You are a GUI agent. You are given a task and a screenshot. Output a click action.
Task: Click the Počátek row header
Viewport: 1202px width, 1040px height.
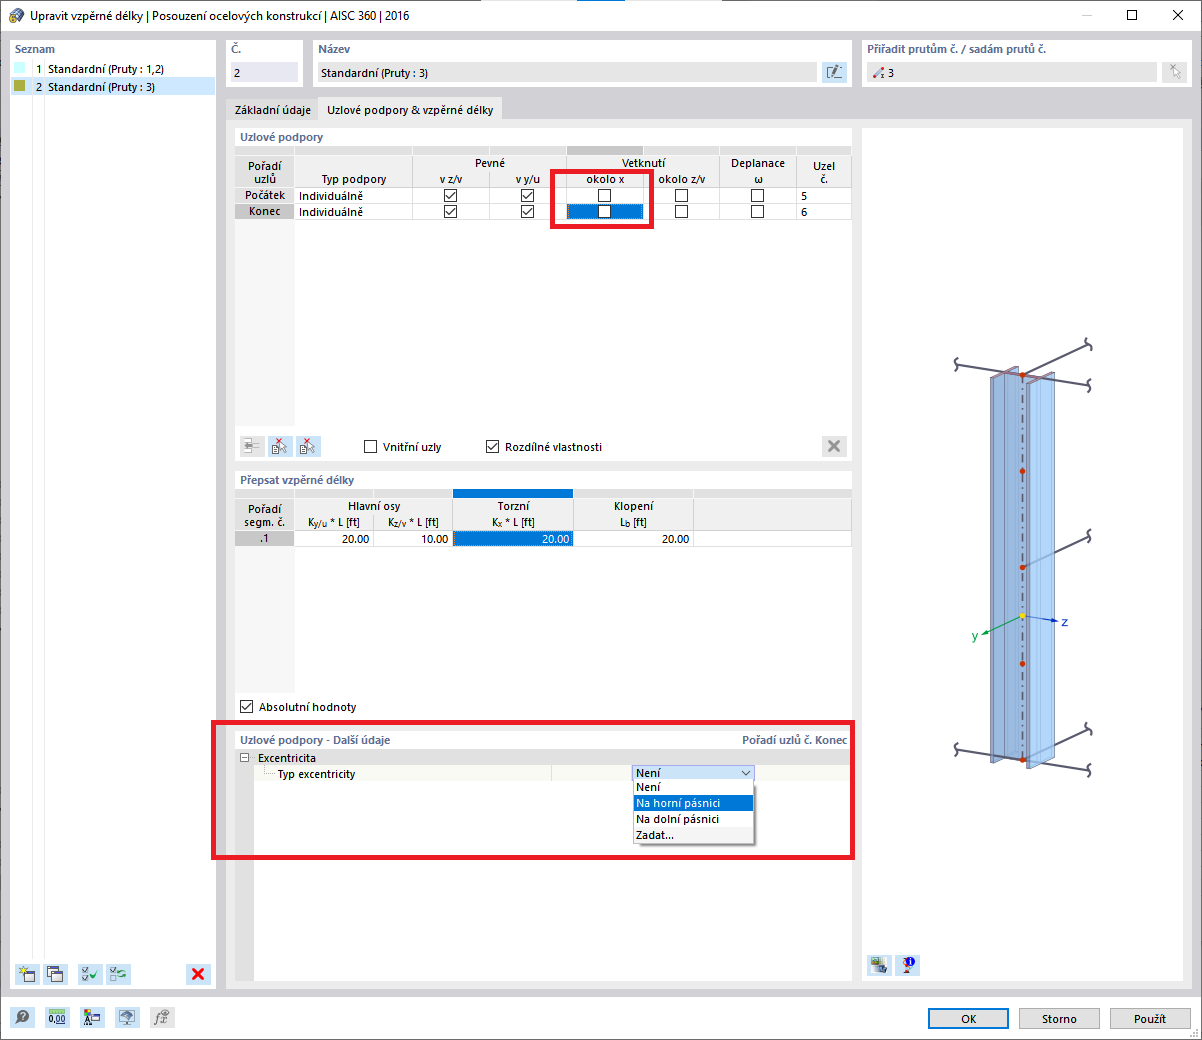[265, 196]
